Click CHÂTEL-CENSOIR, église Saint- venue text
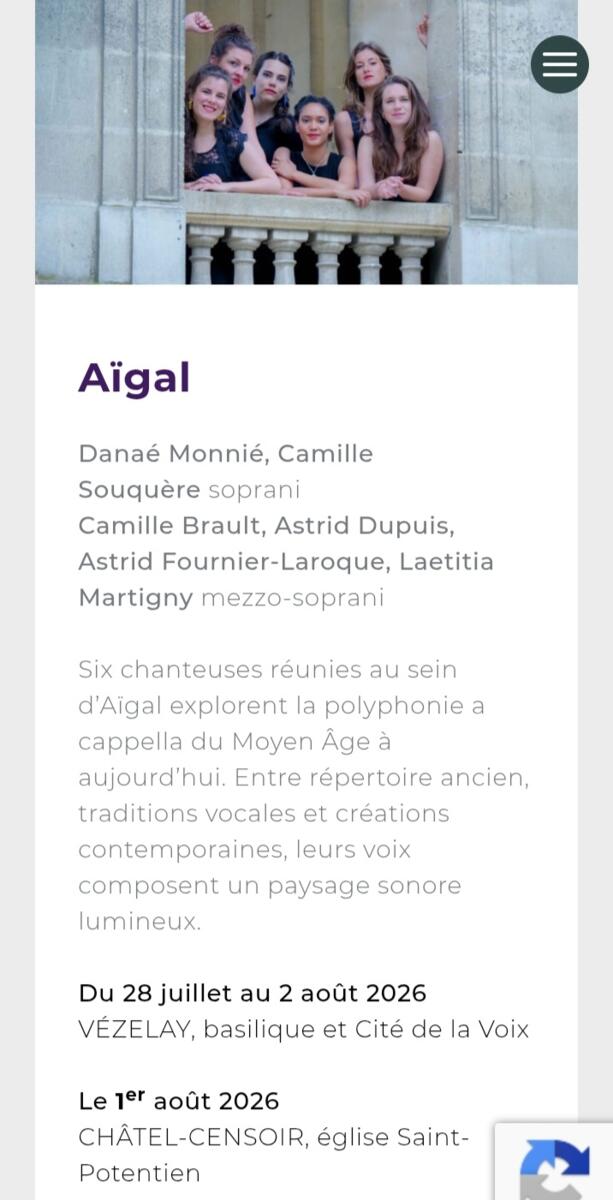Screen dimensions: 613x1200 tap(273, 1137)
